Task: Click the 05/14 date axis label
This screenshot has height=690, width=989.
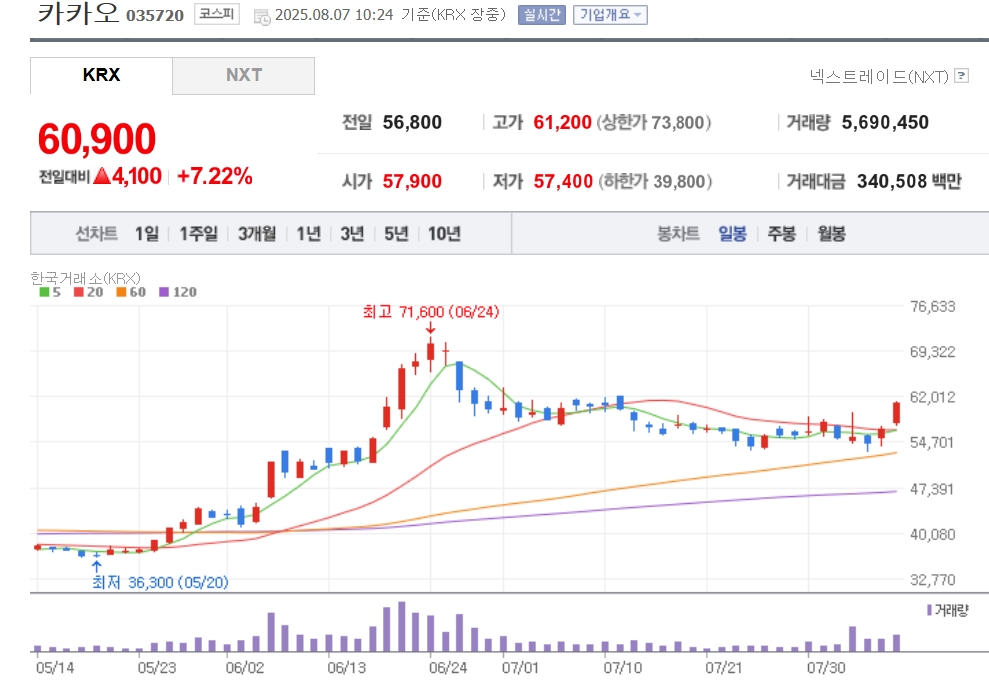Action: 55,668
